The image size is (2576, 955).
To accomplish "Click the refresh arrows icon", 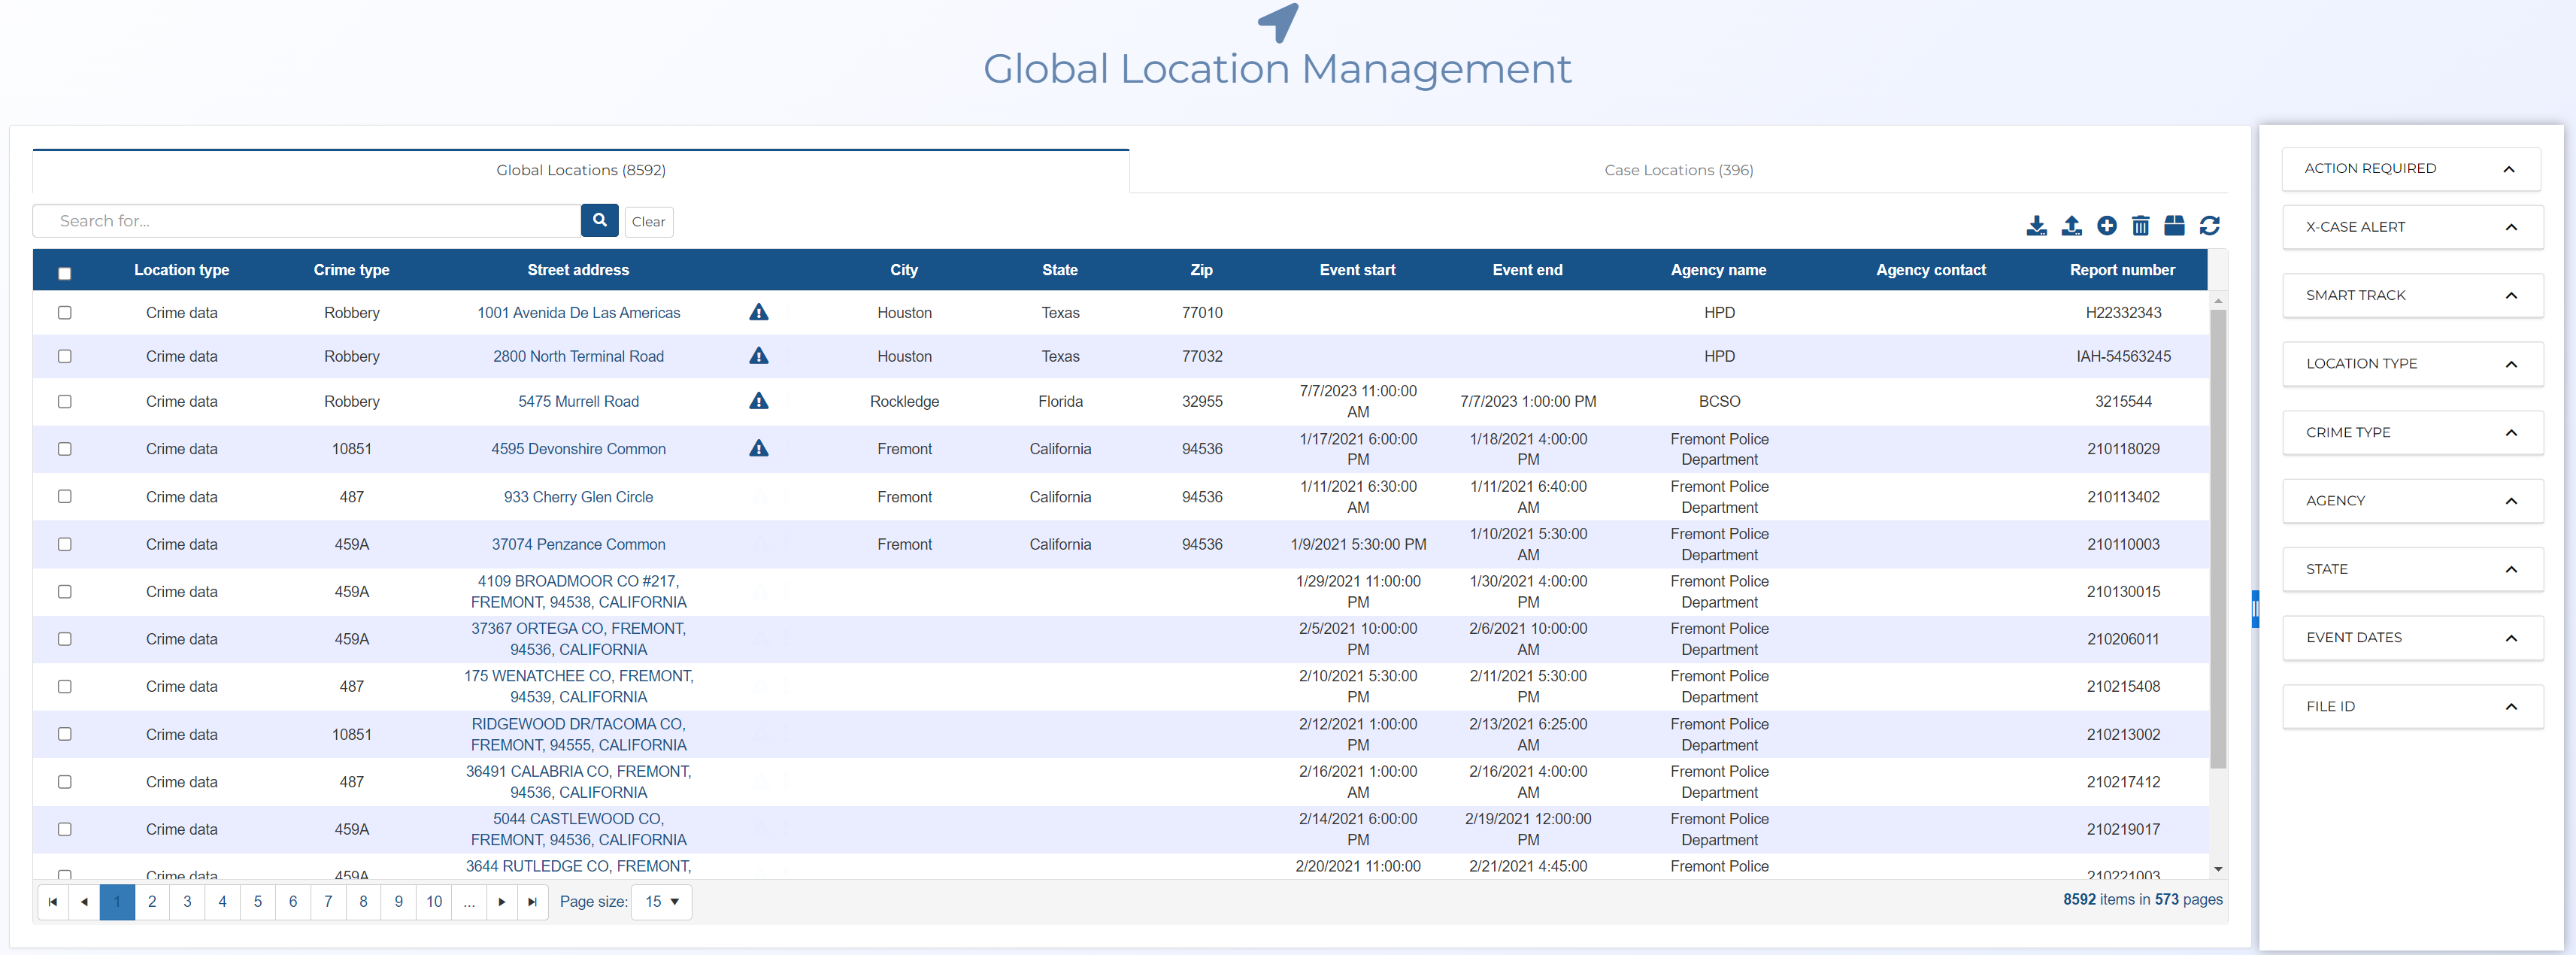I will click(2209, 225).
